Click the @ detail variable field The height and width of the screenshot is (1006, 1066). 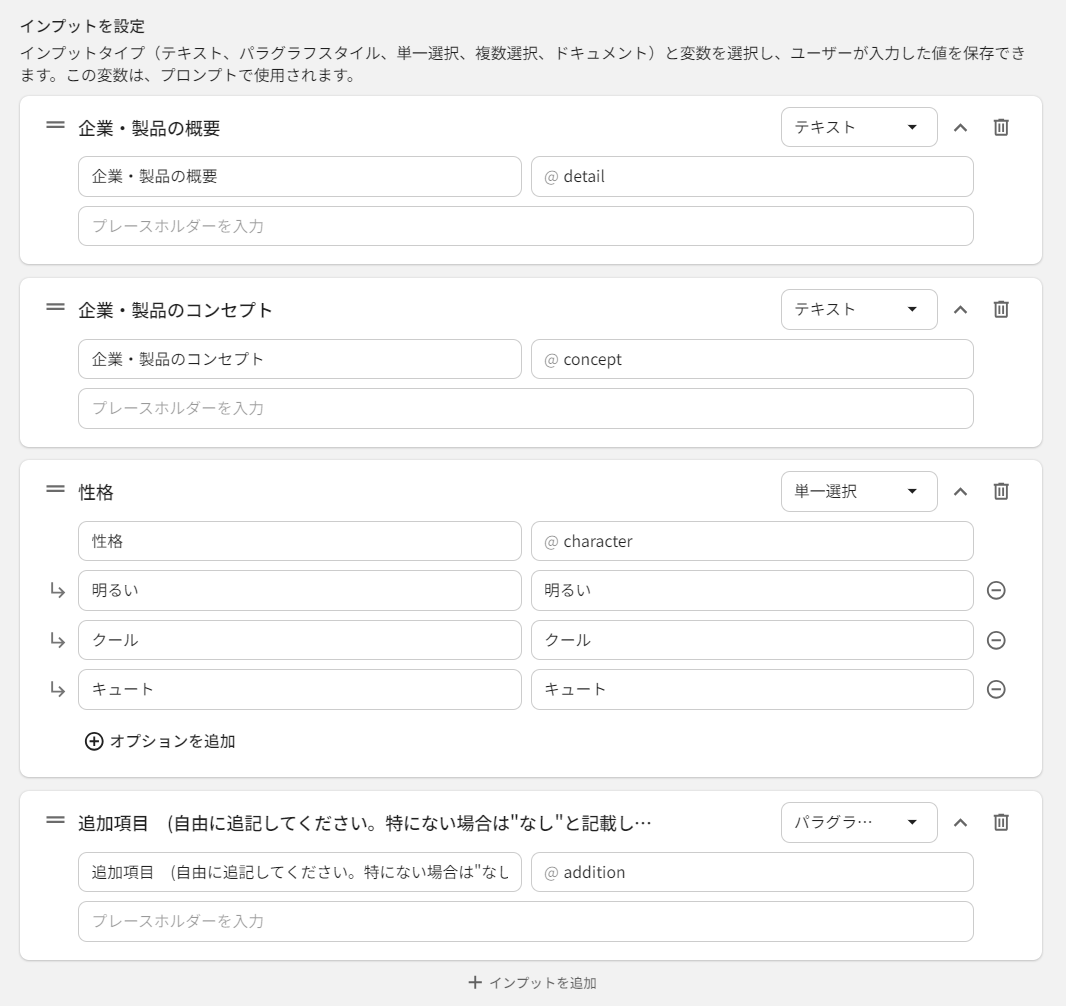pyautogui.click(x=752, y=177)
